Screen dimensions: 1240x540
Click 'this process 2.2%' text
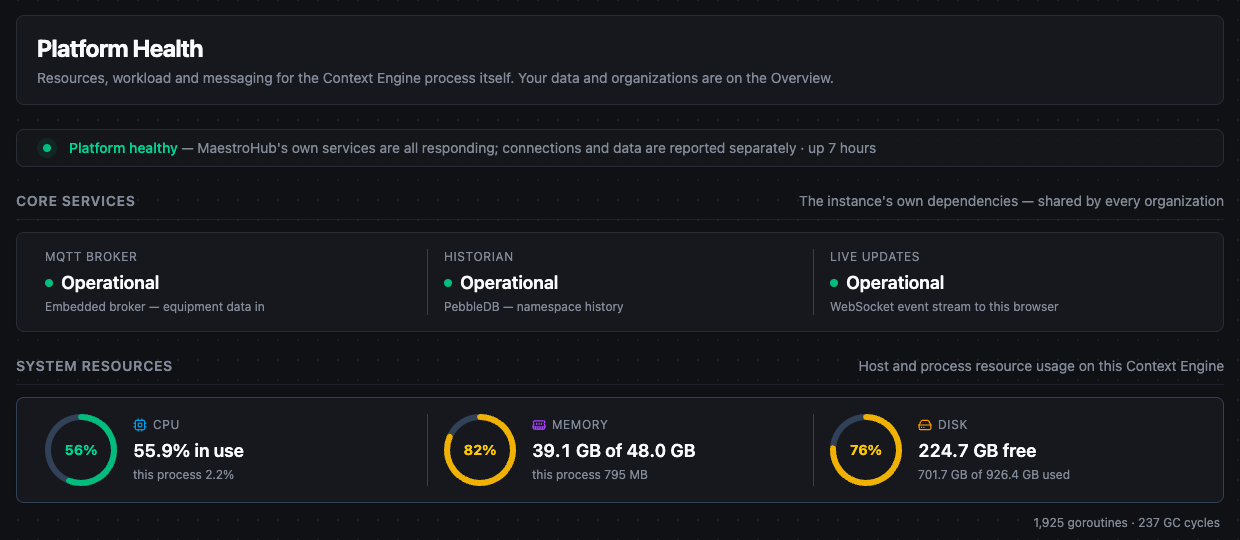pyautogui.click(x=184, y=475)
